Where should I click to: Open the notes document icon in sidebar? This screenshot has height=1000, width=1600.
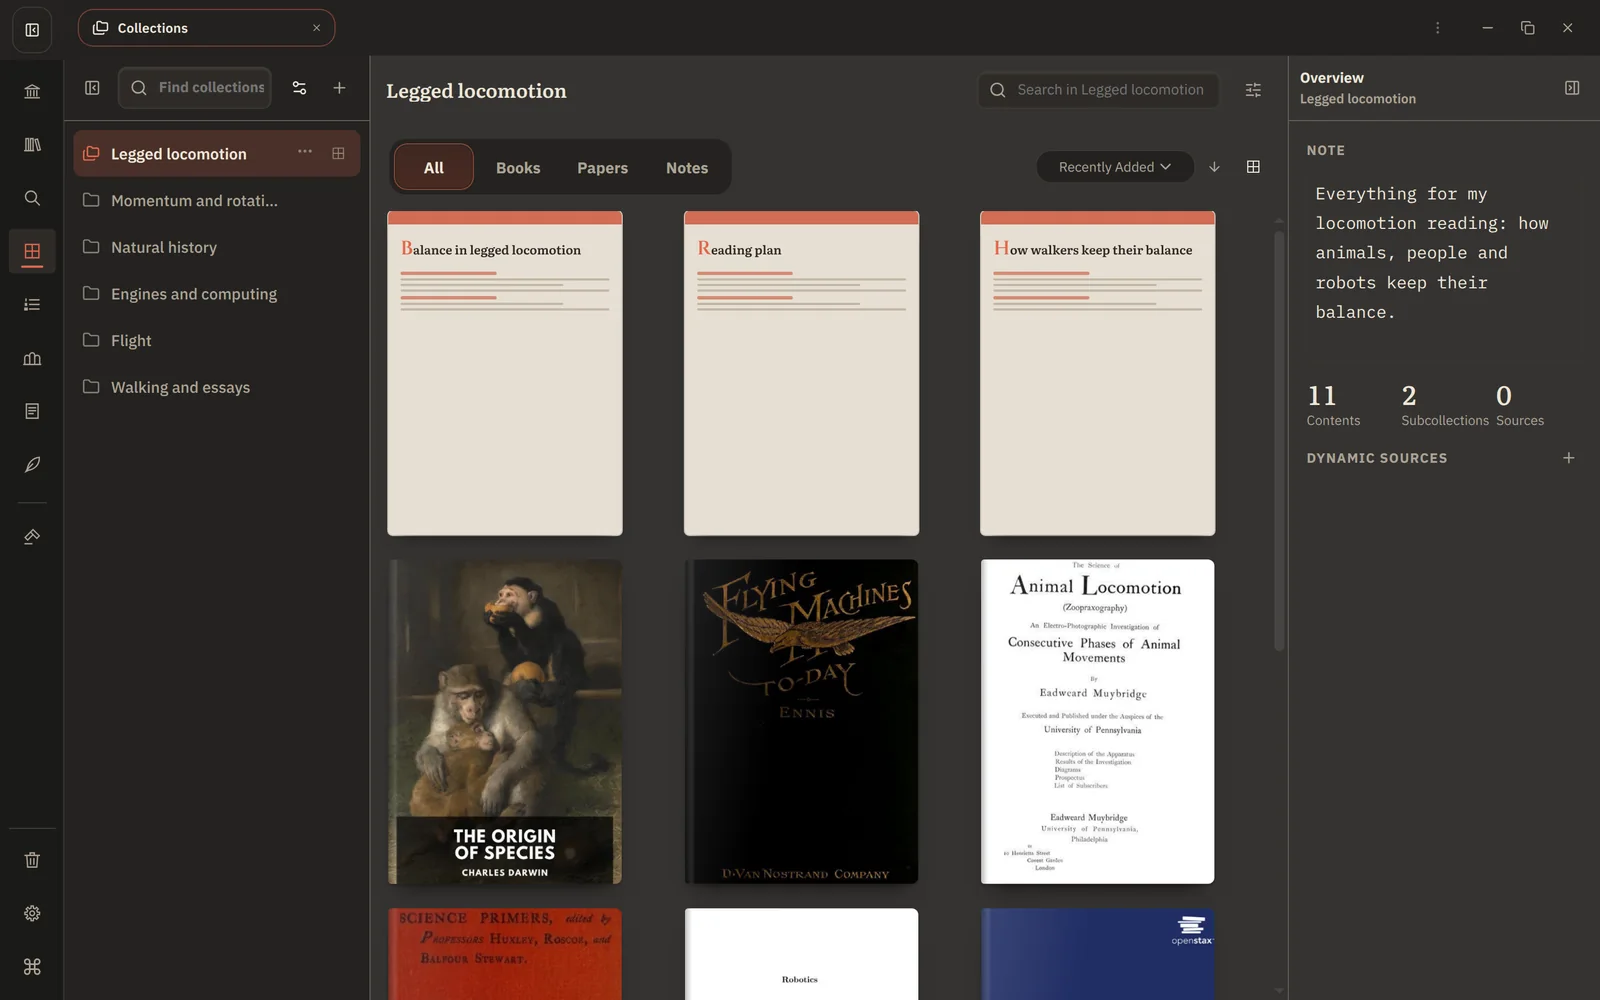32,411
